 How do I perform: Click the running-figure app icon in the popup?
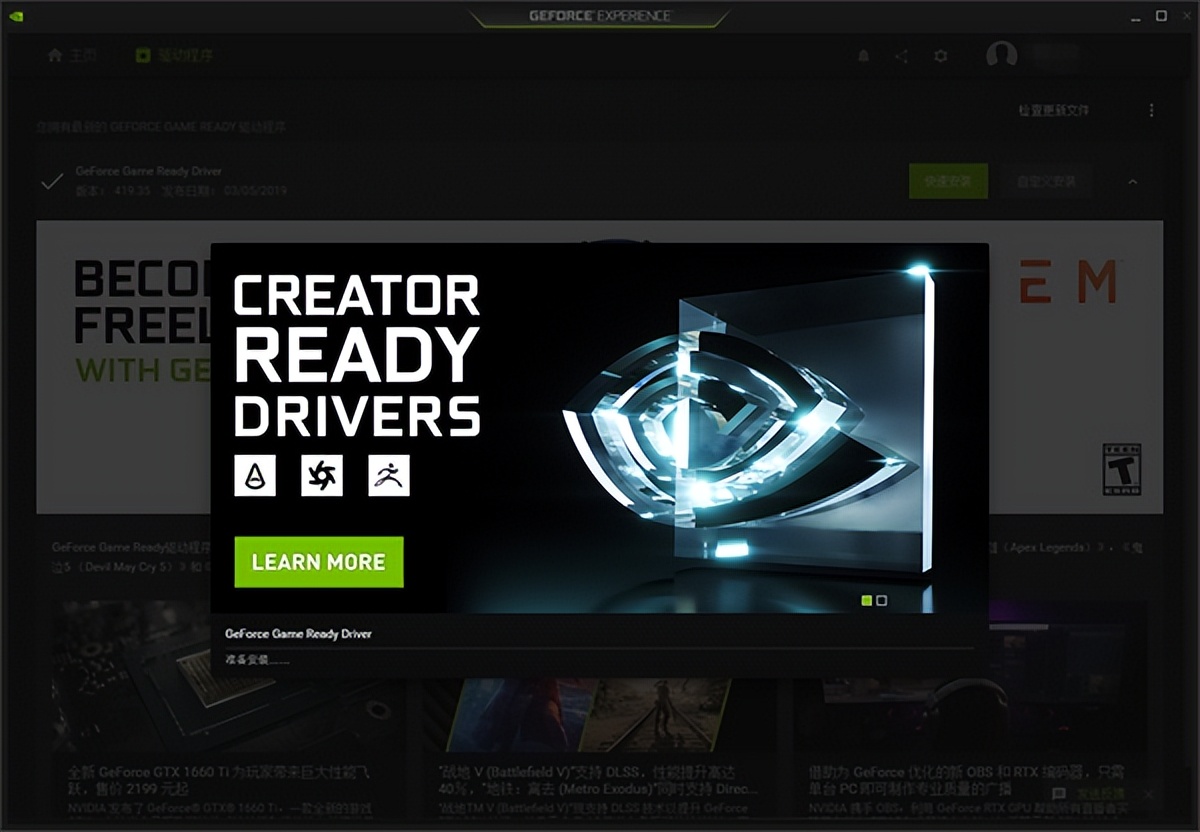(x=388, y=475)
